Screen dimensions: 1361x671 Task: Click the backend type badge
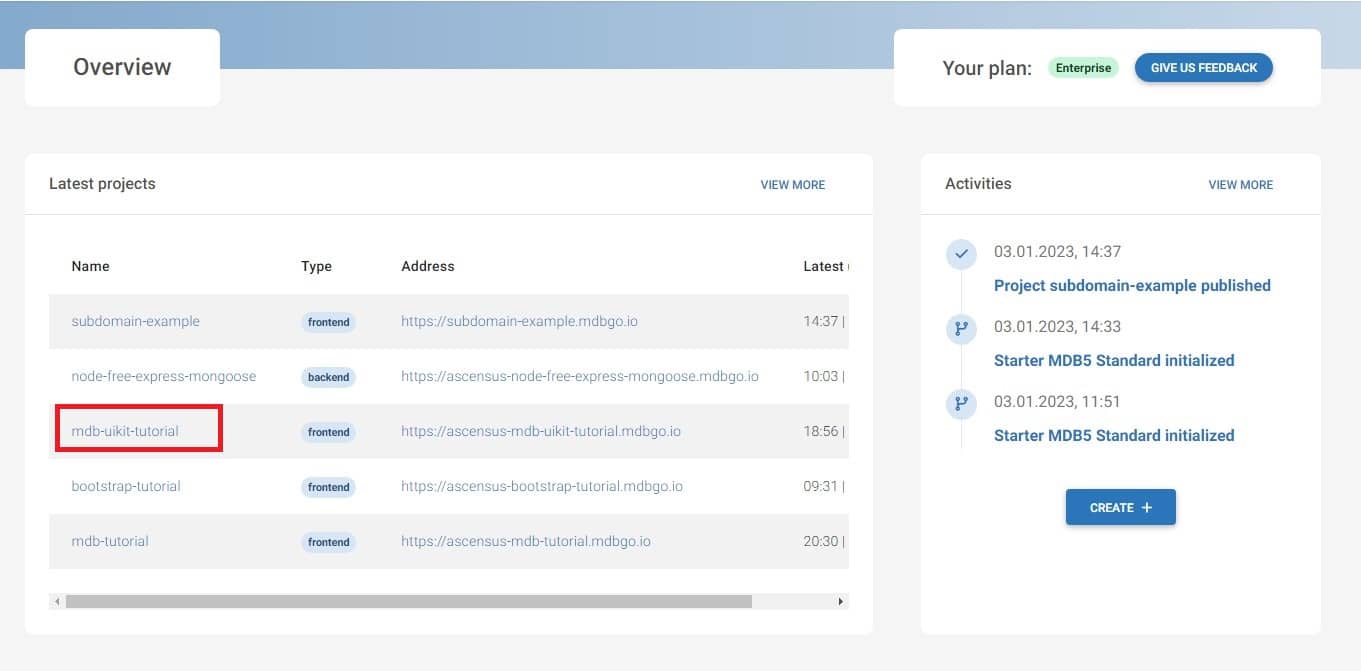coord(328,377)
